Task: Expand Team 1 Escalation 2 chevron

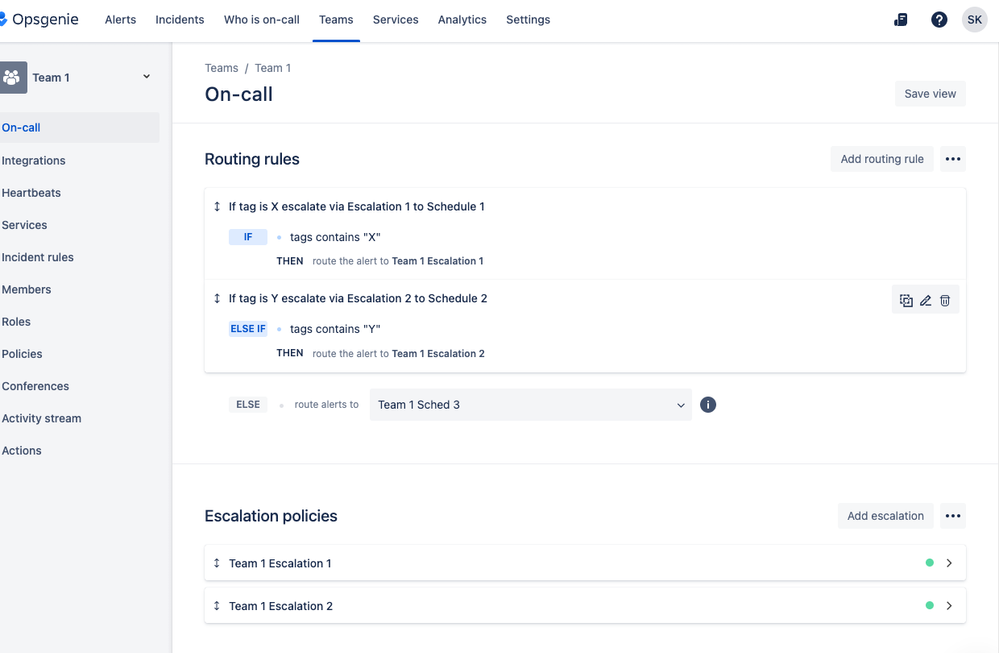Action: (x=949, y=606)
